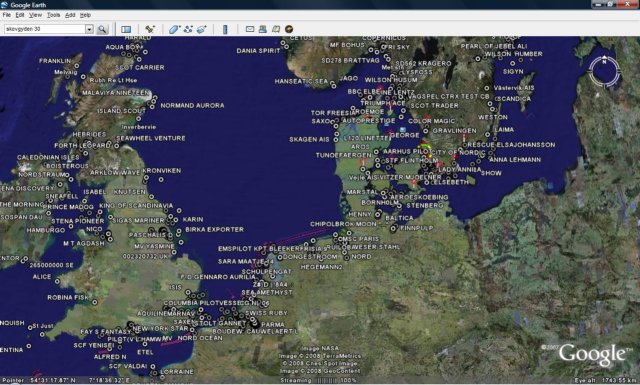The width and height of the screenshot is (640, 385).
Task: Open the view in Google Maps icon
Action: pyautogui.click(x=276, y=29)
